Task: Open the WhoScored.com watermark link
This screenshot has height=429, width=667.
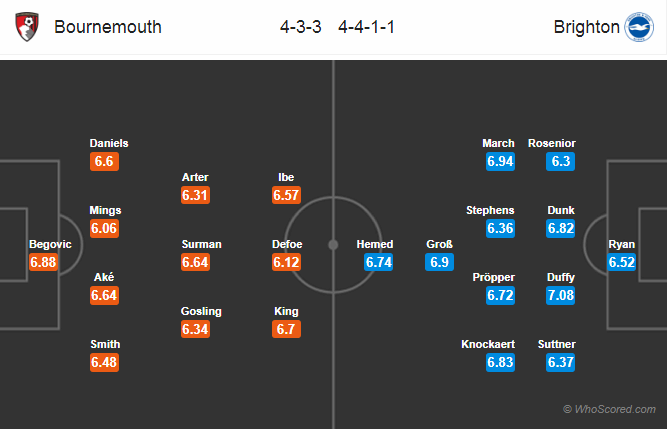Action: pos(609,409)
